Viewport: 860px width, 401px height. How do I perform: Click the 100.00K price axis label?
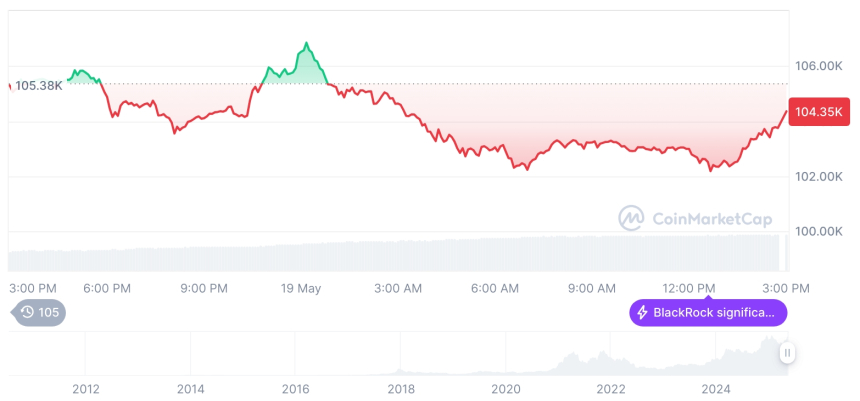[818, 231]
